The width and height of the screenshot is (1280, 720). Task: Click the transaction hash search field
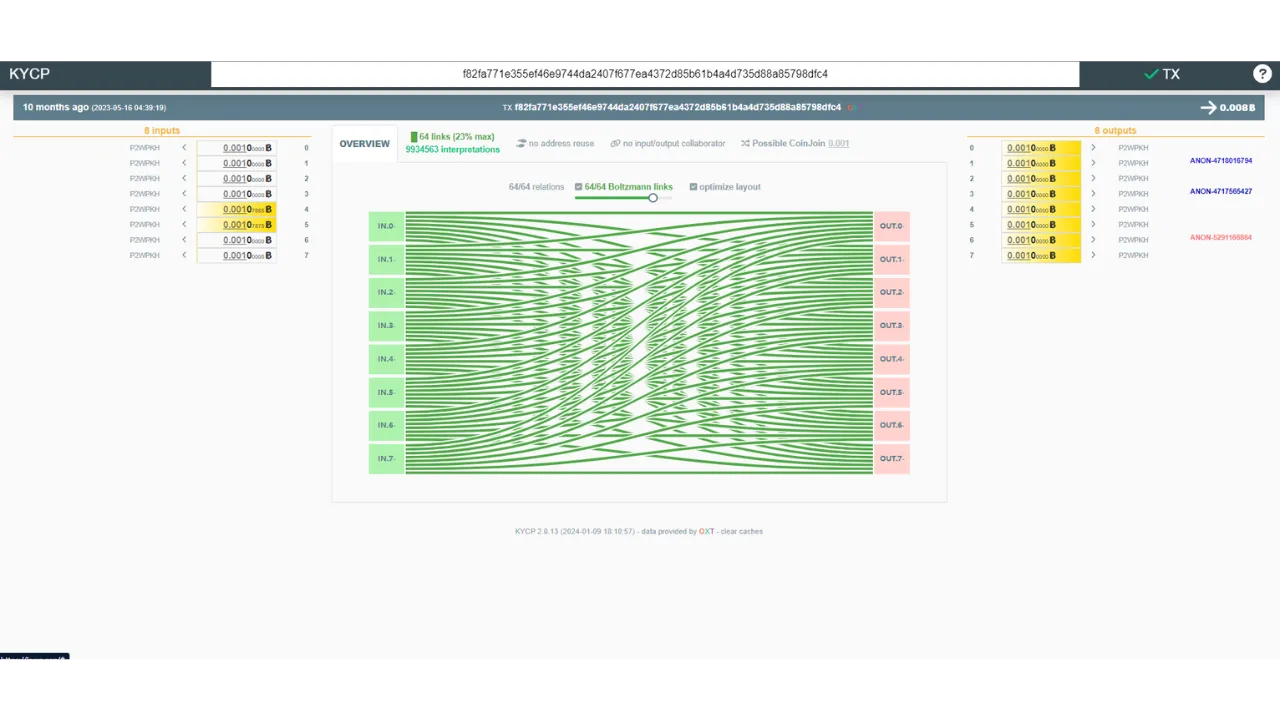pyautogui.click(x=645, y=74)
